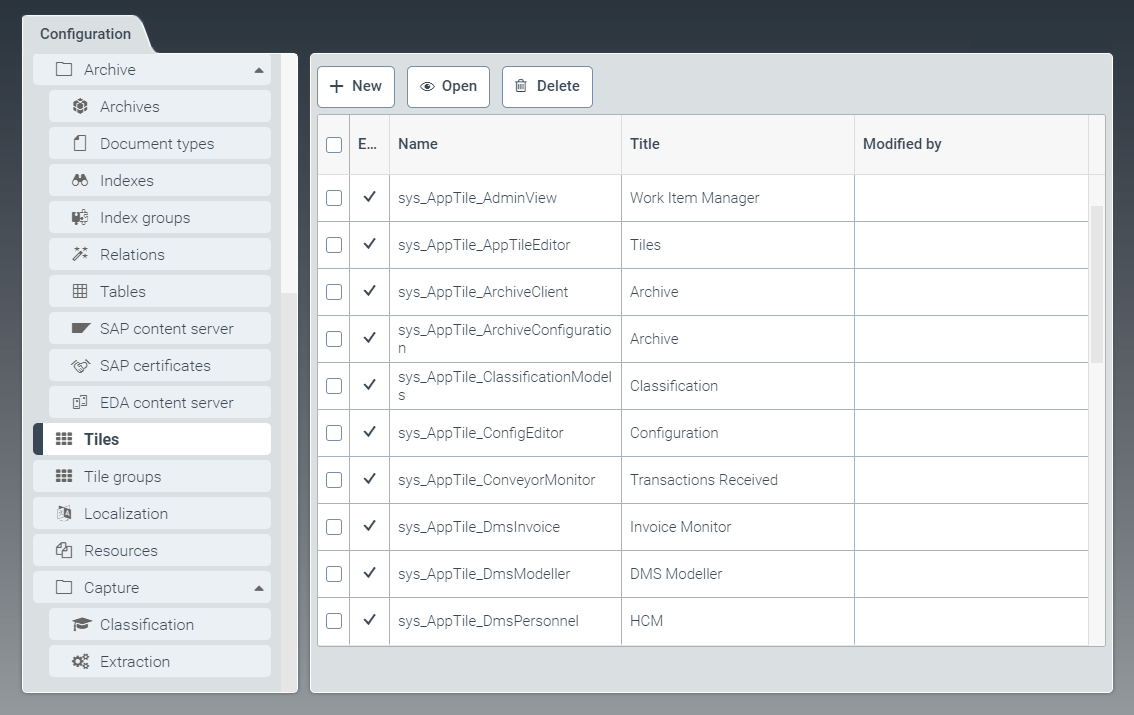The height and width of the screenshot is (715, 1134).
Task: Click the Tables grid icon
Action: coord(80,292)
